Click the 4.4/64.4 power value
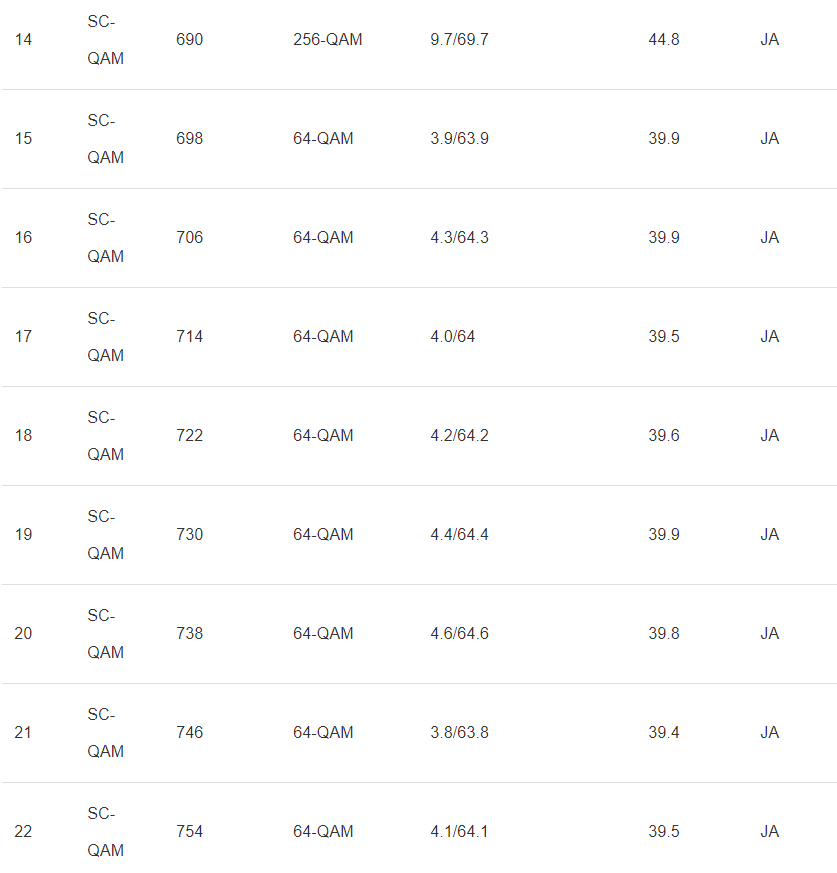837x873 pixels. 459,535
